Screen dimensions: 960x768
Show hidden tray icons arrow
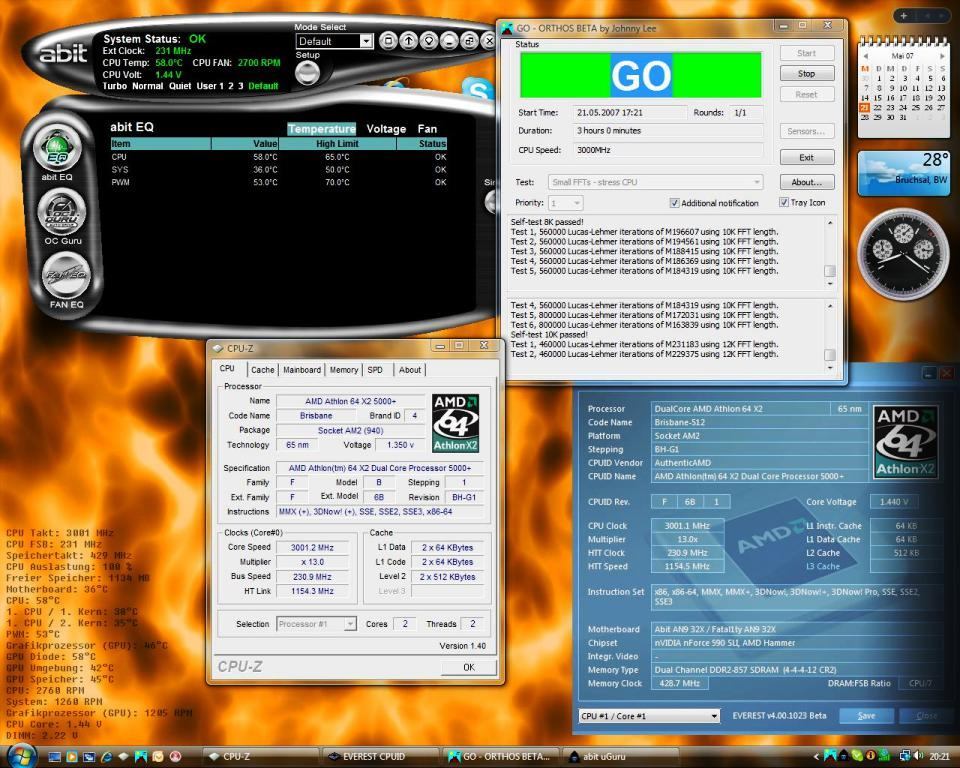pyautogui.click(x=816, y=757)
